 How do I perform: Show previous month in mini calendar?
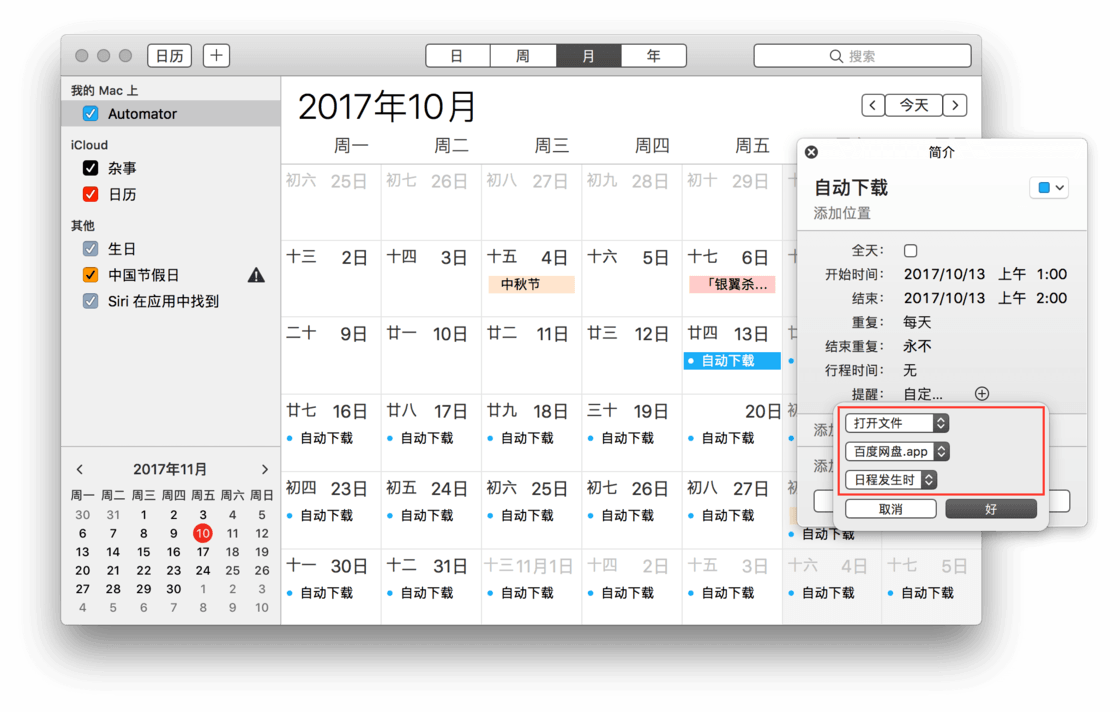click(x=80, y=469)
